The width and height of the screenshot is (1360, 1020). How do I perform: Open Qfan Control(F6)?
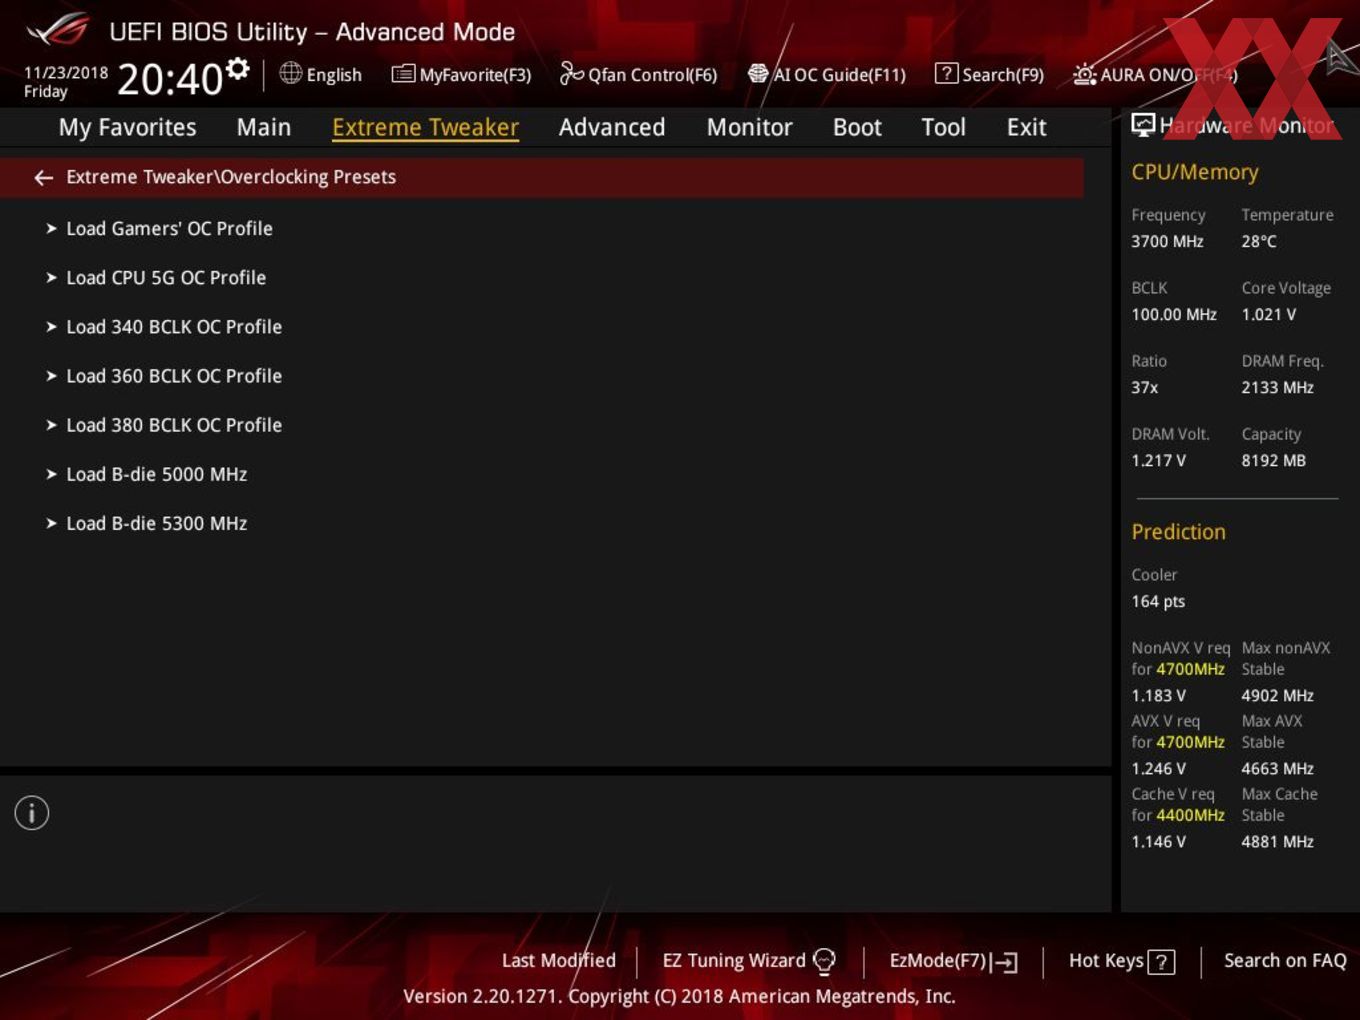638,74
